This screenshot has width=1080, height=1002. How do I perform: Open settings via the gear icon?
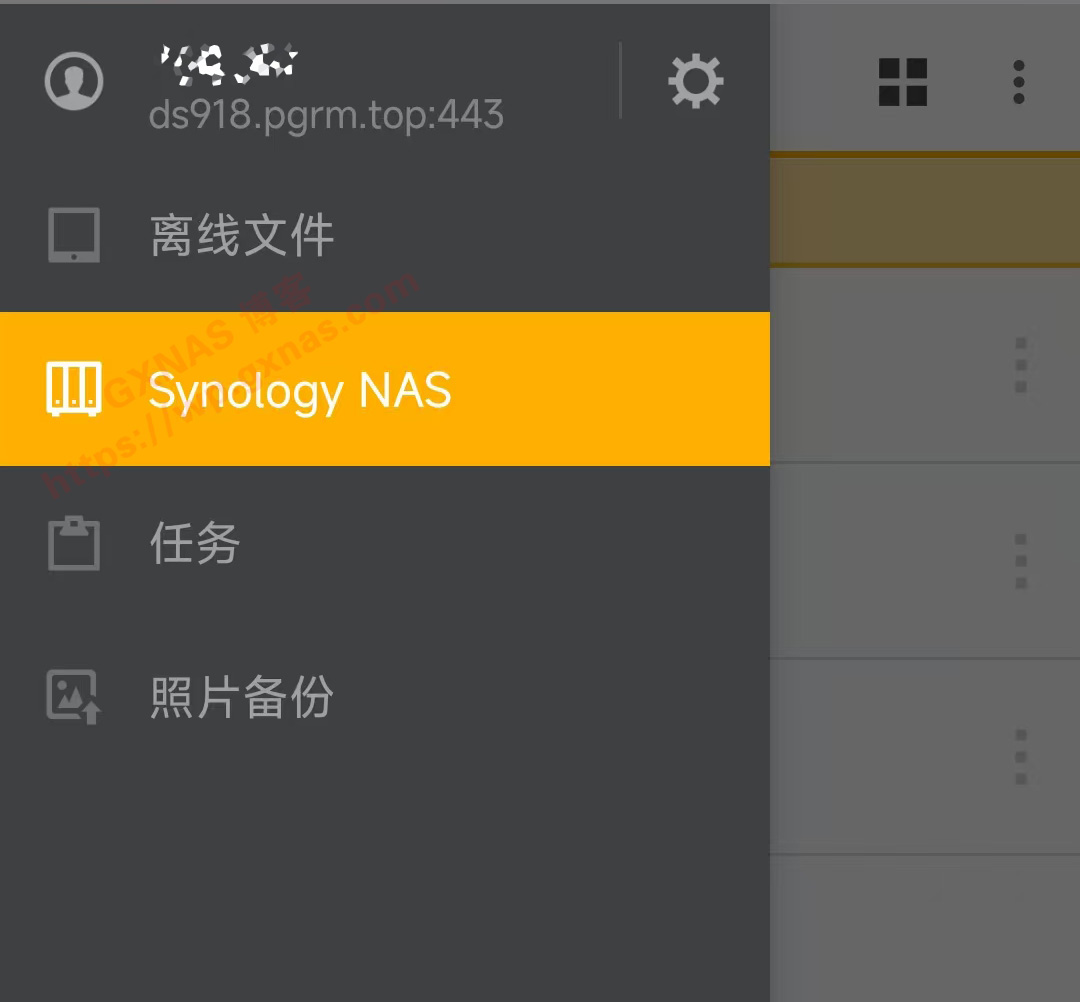[696, 81]
